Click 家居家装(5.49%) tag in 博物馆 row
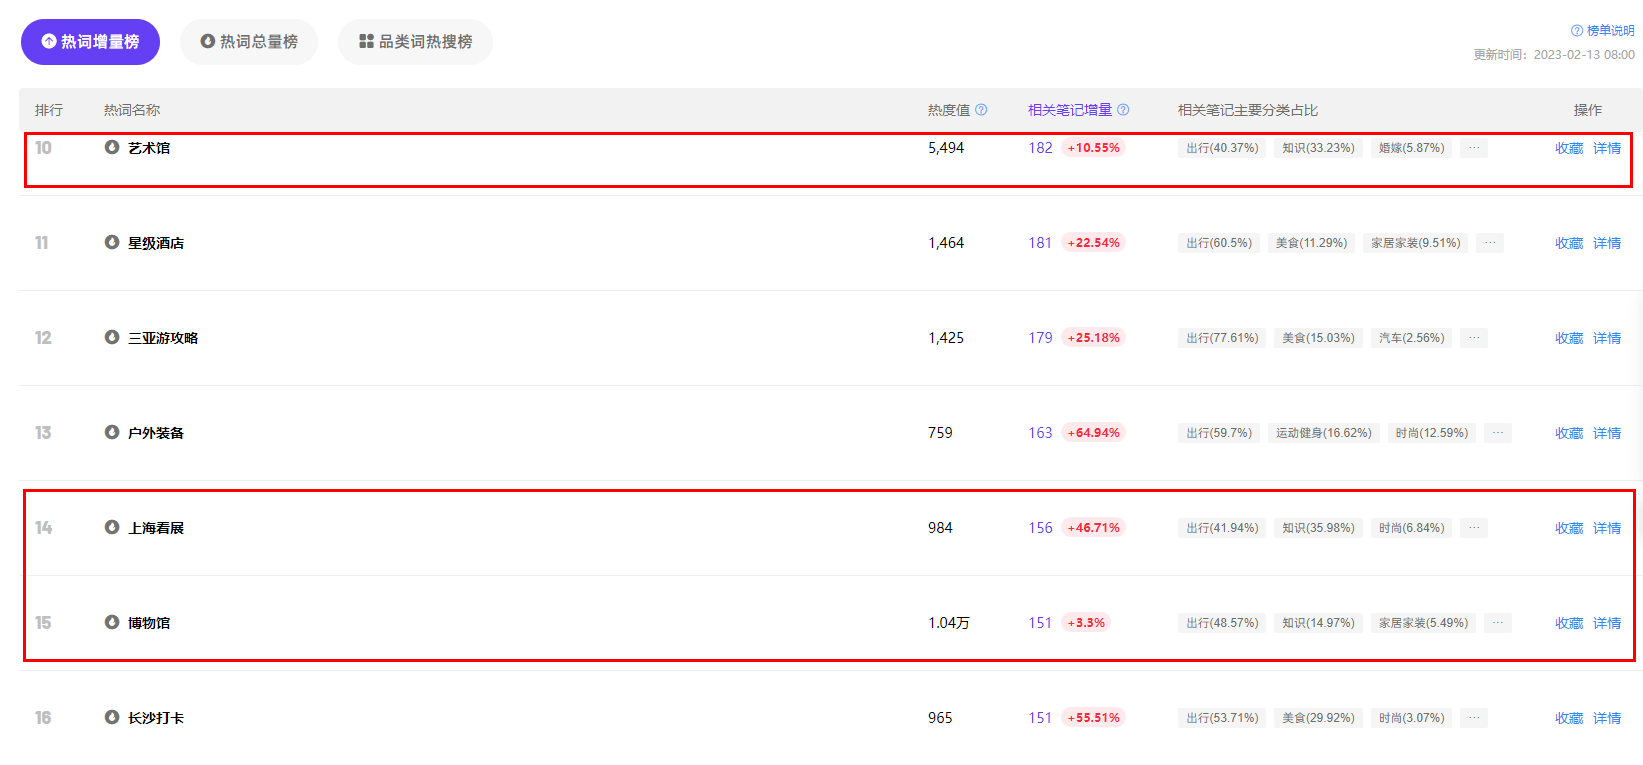 pyautogui.click(x=1423, y=623)
